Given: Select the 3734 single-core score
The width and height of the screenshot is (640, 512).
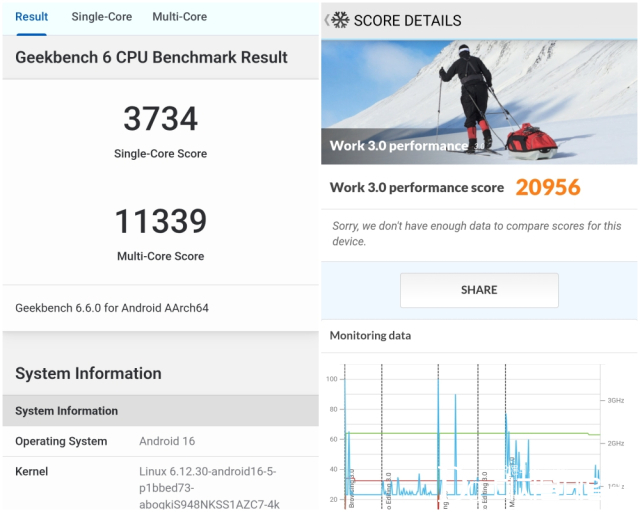Looking at the screenshot, I should tap(160, 119).
